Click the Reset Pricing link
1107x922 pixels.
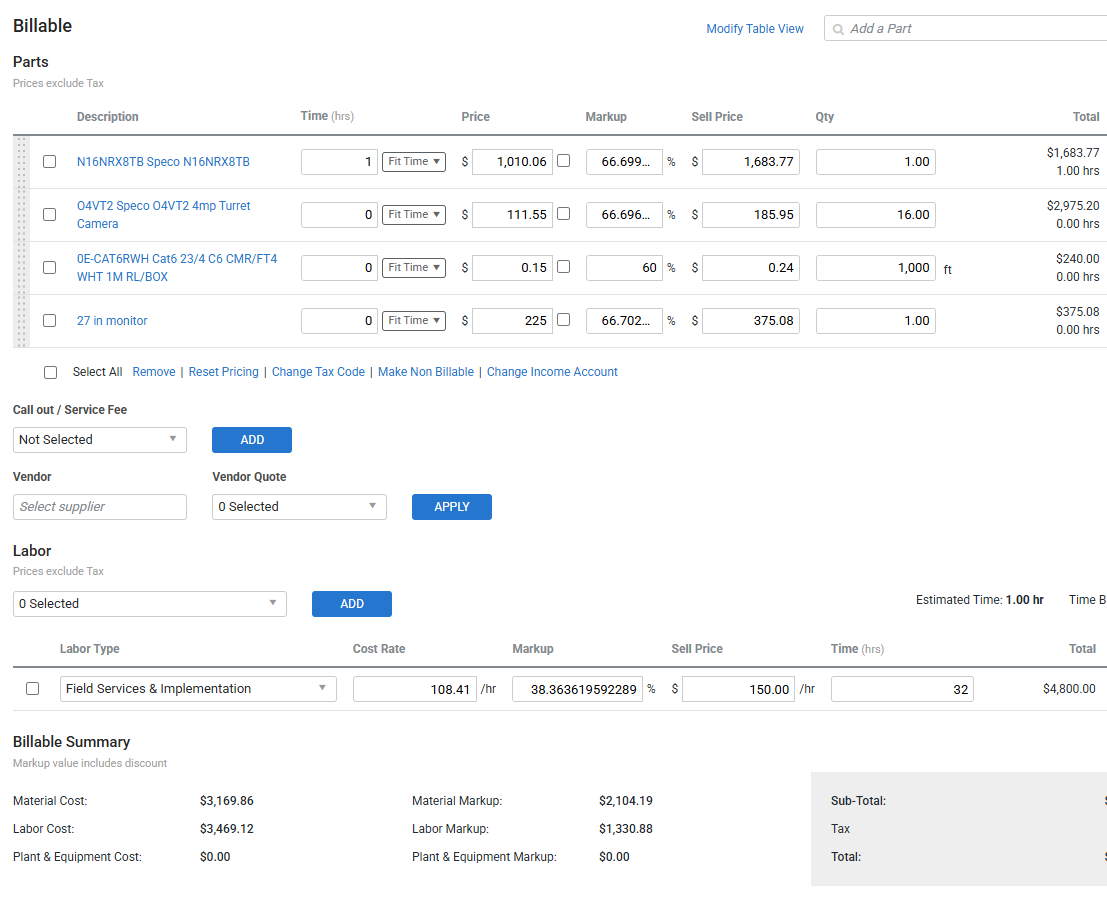223,372
